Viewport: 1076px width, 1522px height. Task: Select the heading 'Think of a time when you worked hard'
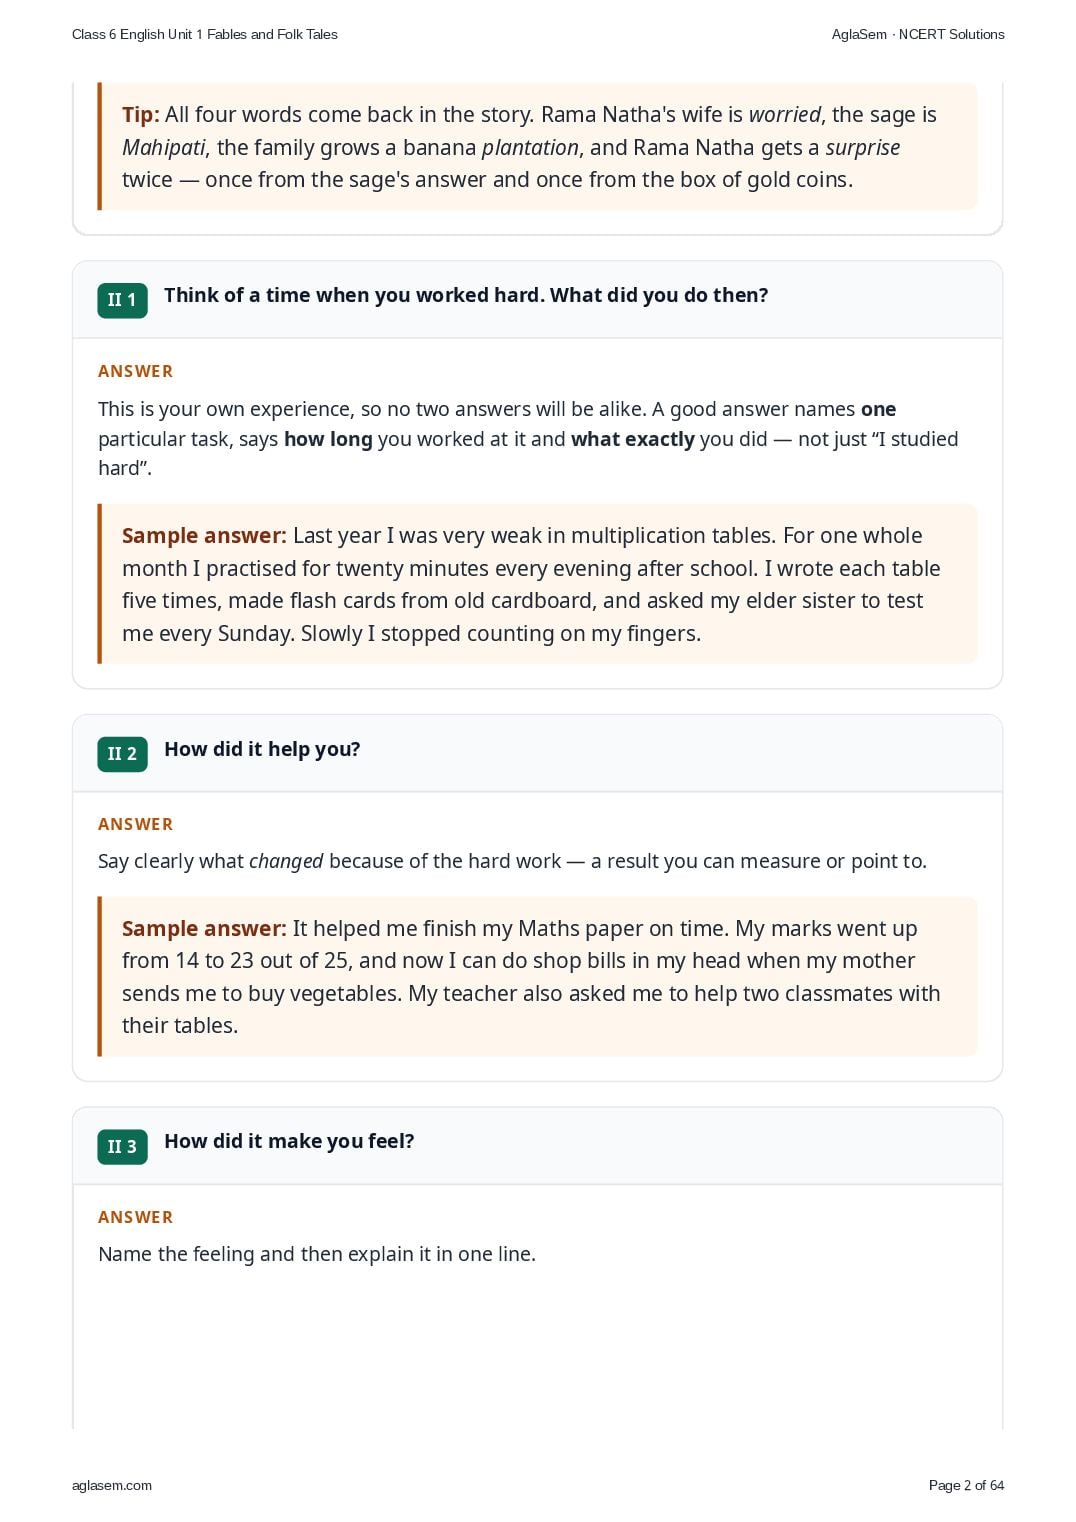coord(466,295)
